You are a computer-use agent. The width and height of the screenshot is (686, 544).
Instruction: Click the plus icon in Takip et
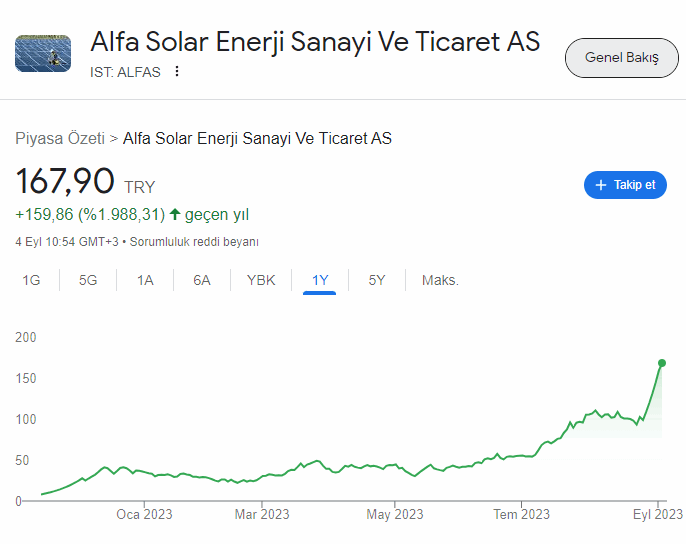tap(601, 185)
